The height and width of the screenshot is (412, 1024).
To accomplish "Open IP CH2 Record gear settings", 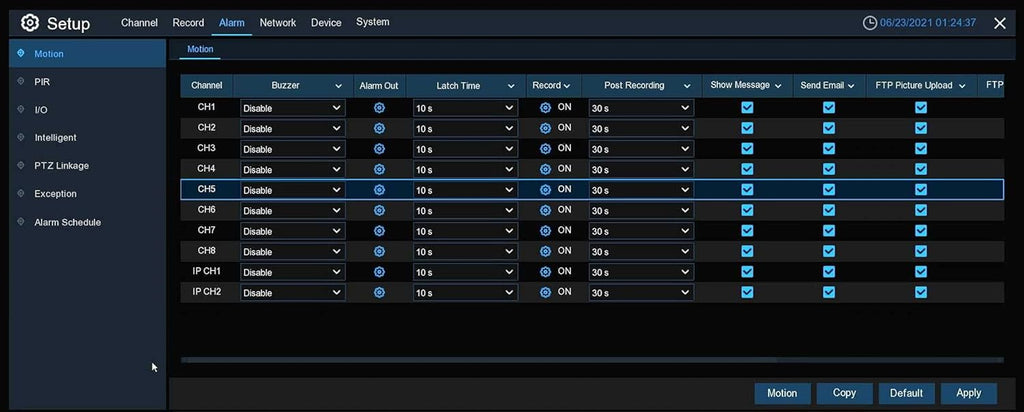I will tap(545, 293).
